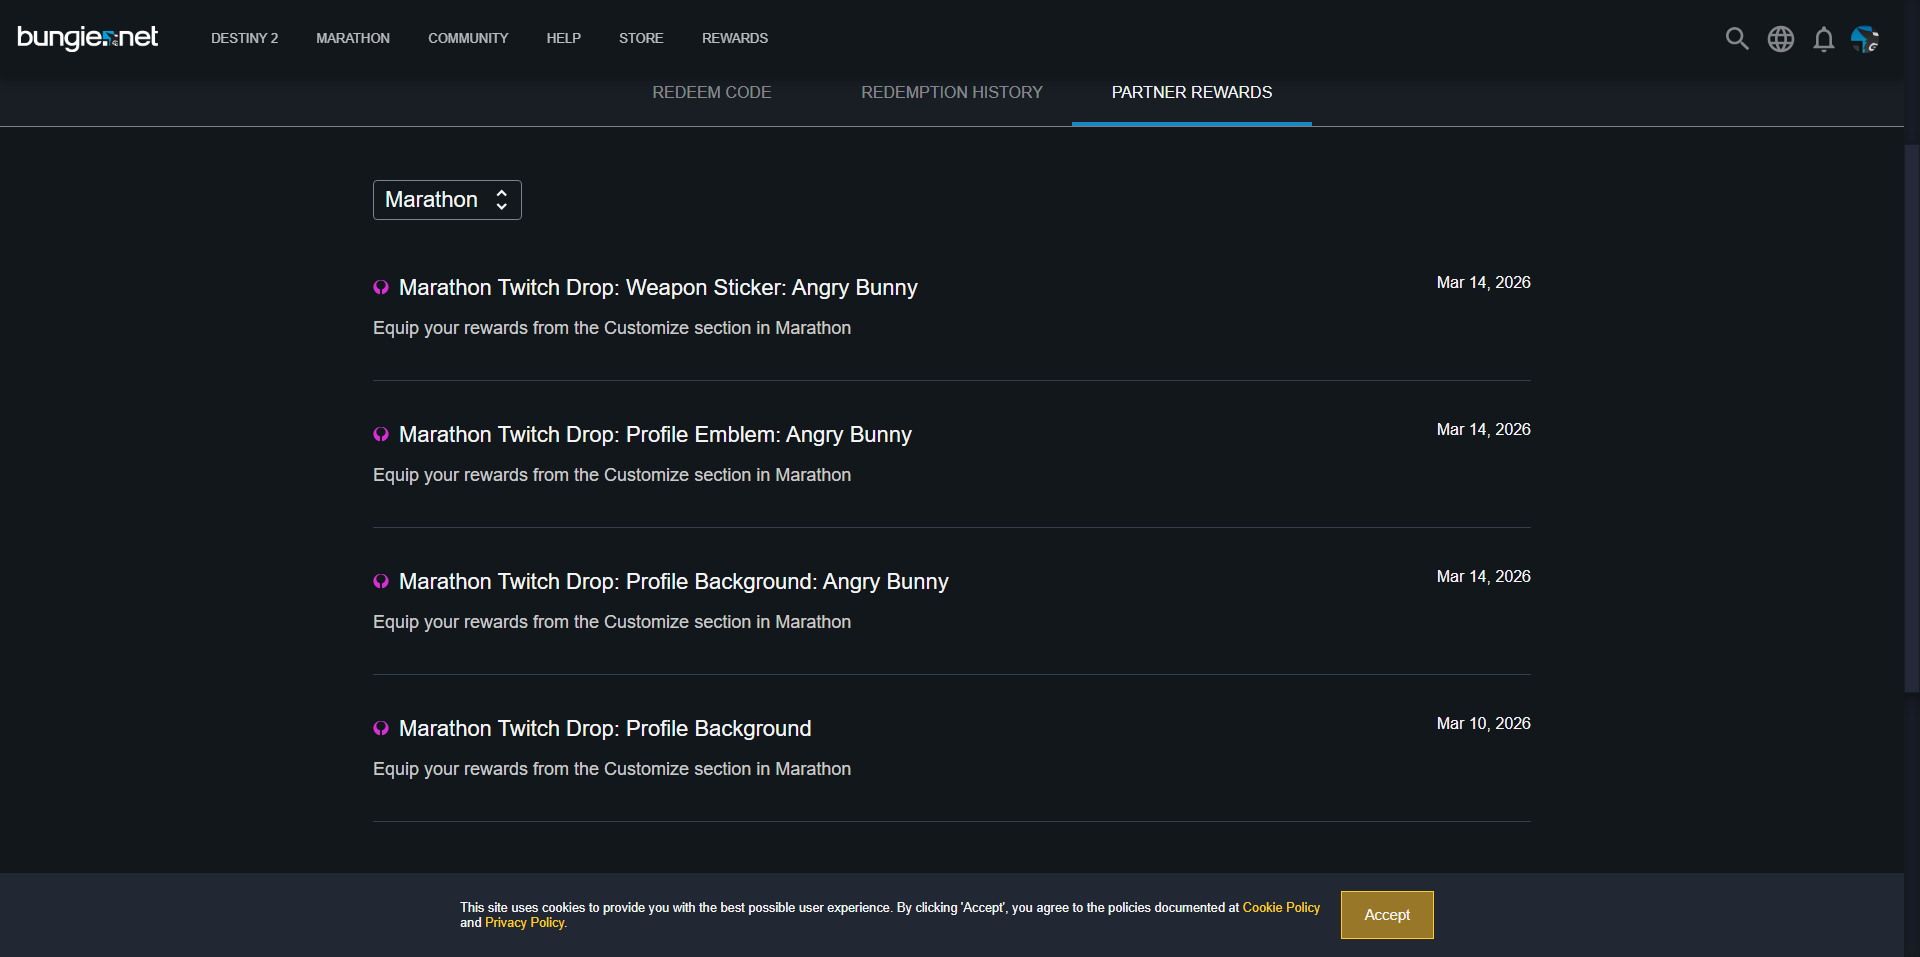Screen dimensions: 1920x957
Task: Open the Community navigation menu
Action: 468,38
